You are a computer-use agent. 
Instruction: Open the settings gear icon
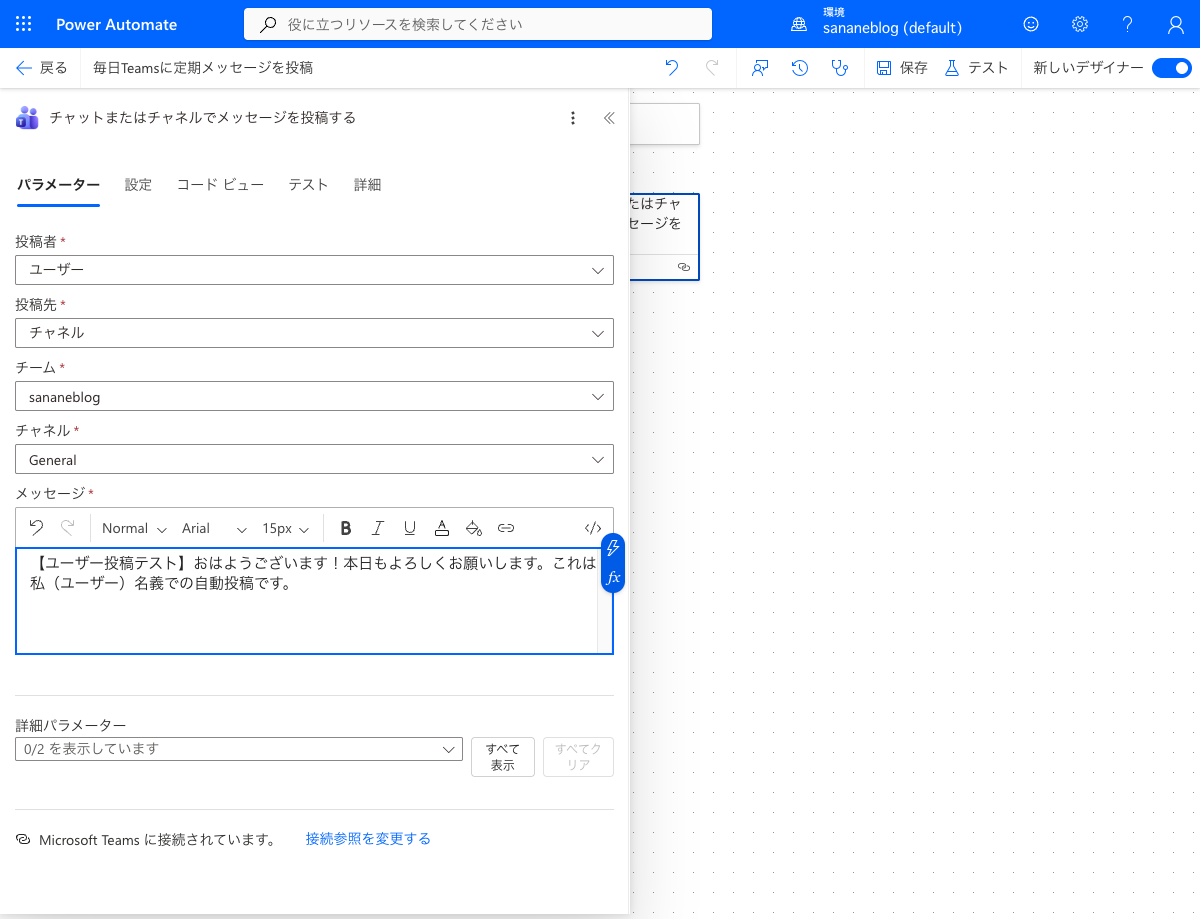pyautogui.click(x=1080, y=24)
